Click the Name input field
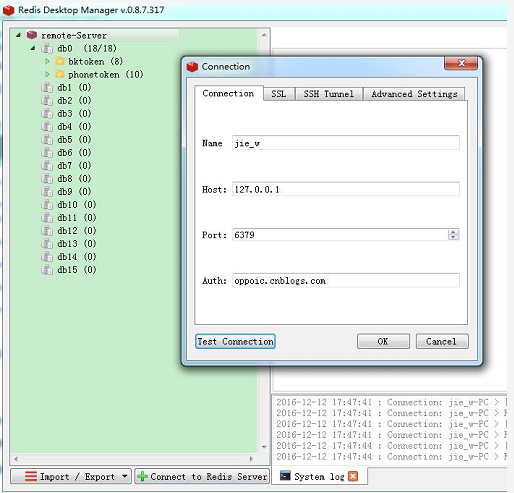Image resolution: width=514 pixels, height=493 pixels. (x=346, y=143)
